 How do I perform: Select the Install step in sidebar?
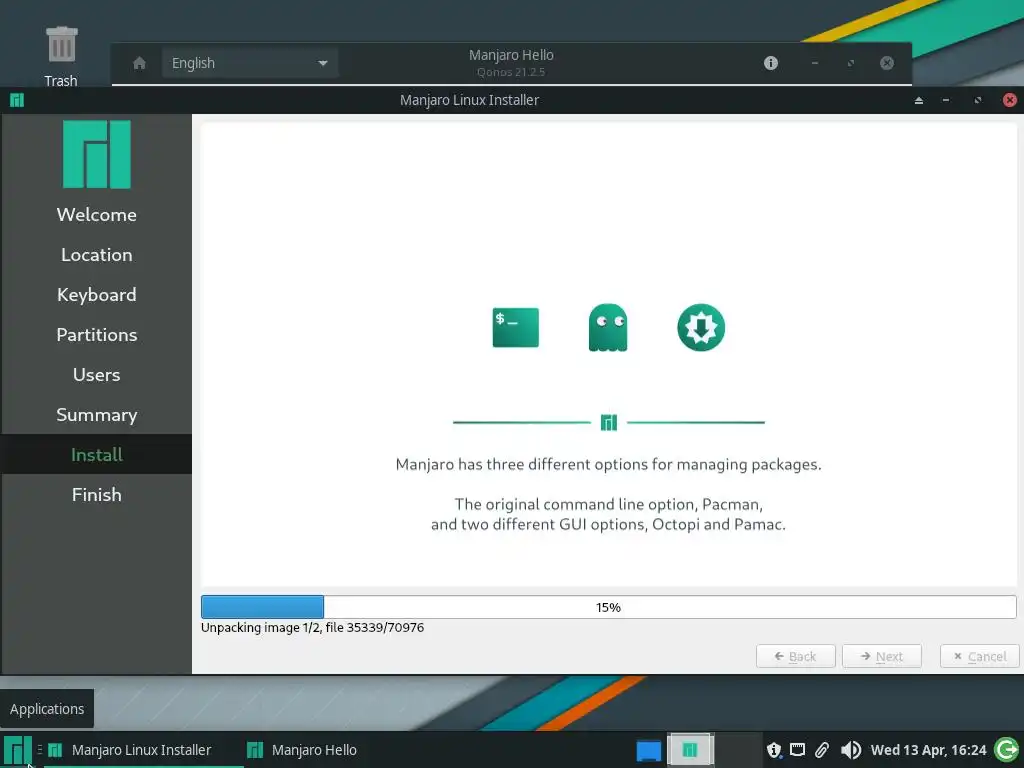[97, 455]
